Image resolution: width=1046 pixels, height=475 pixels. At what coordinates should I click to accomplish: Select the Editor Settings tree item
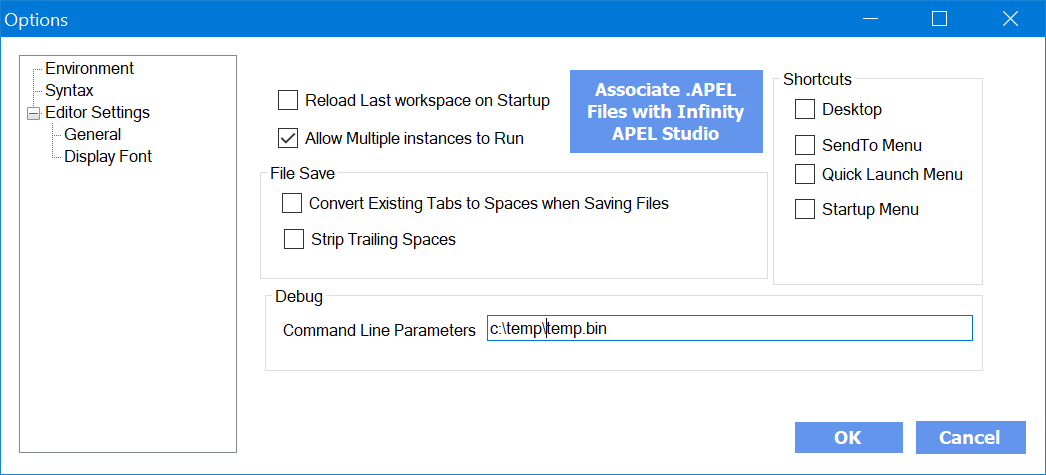click(97, 113)
